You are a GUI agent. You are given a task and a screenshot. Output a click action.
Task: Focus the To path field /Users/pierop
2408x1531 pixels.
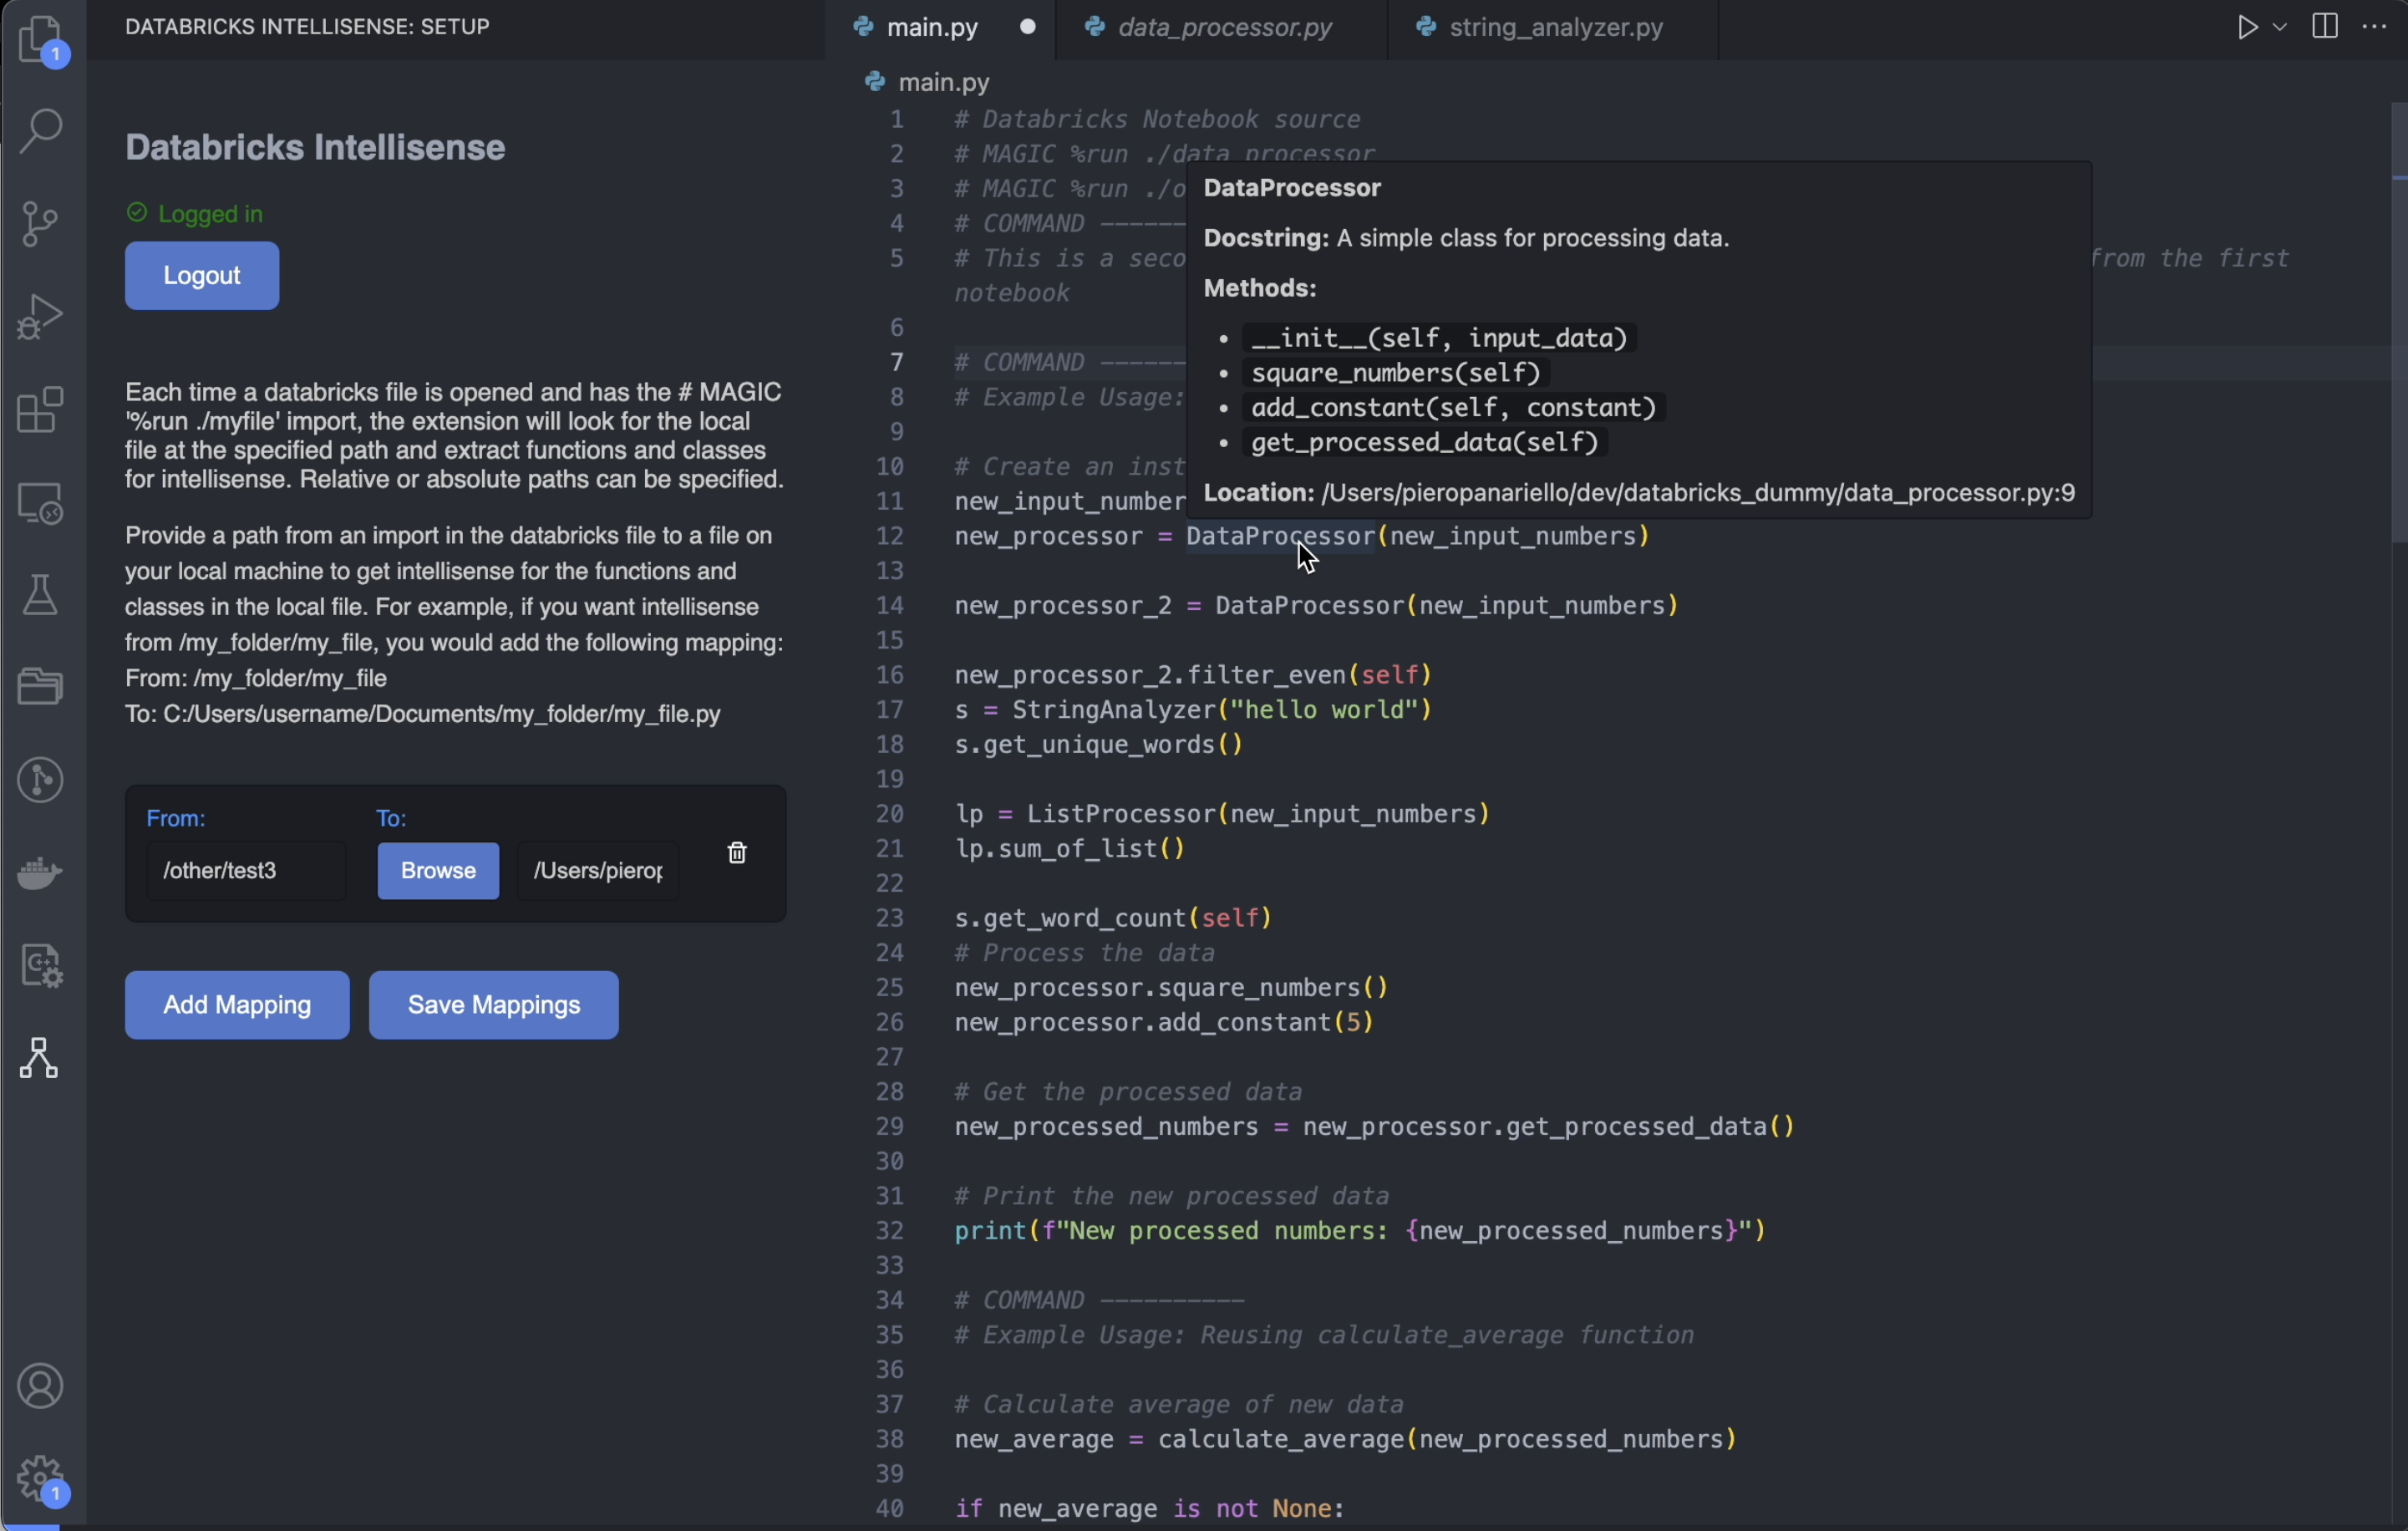(x=598, y=871)
